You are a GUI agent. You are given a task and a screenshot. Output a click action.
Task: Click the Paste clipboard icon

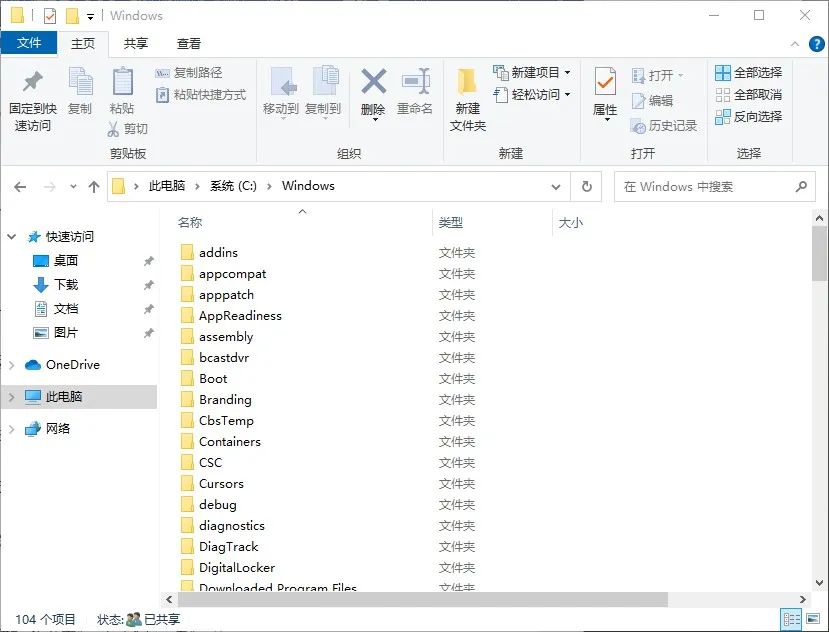122,81
